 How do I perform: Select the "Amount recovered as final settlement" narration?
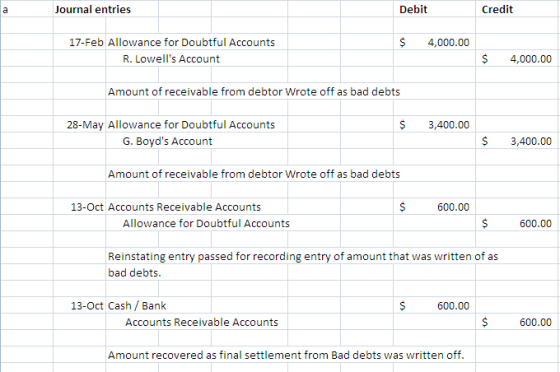pos(286,355)
